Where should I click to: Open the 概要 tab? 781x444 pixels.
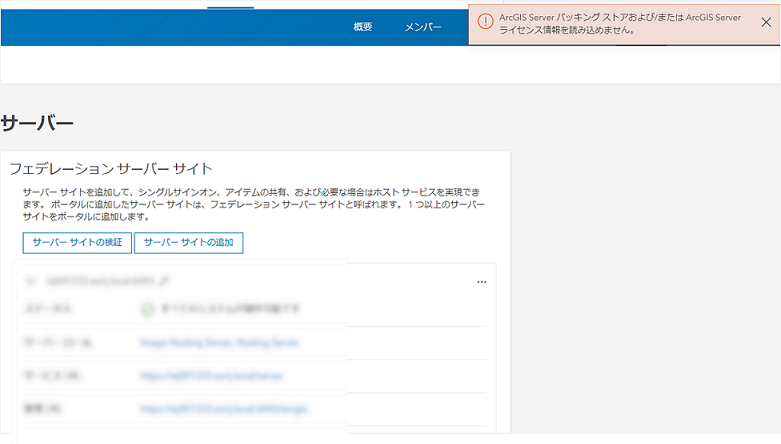pos(363,27)
